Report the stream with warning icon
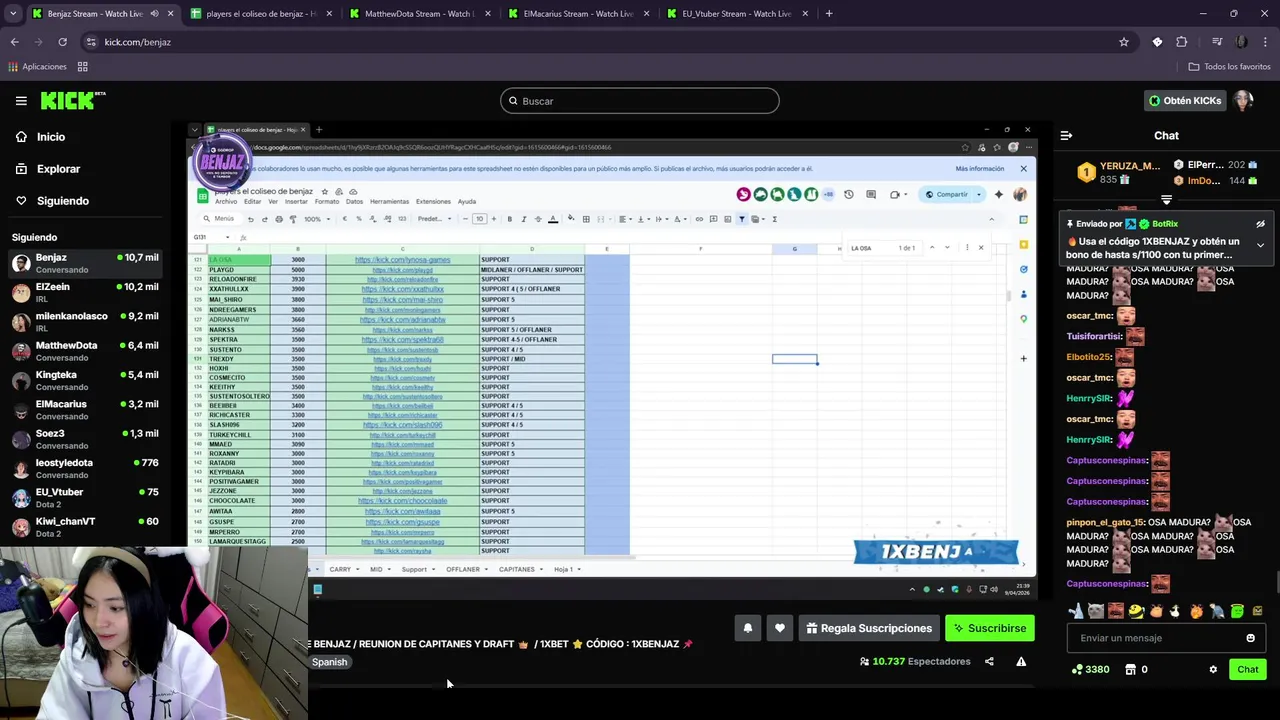 [x=1021, y=661]
